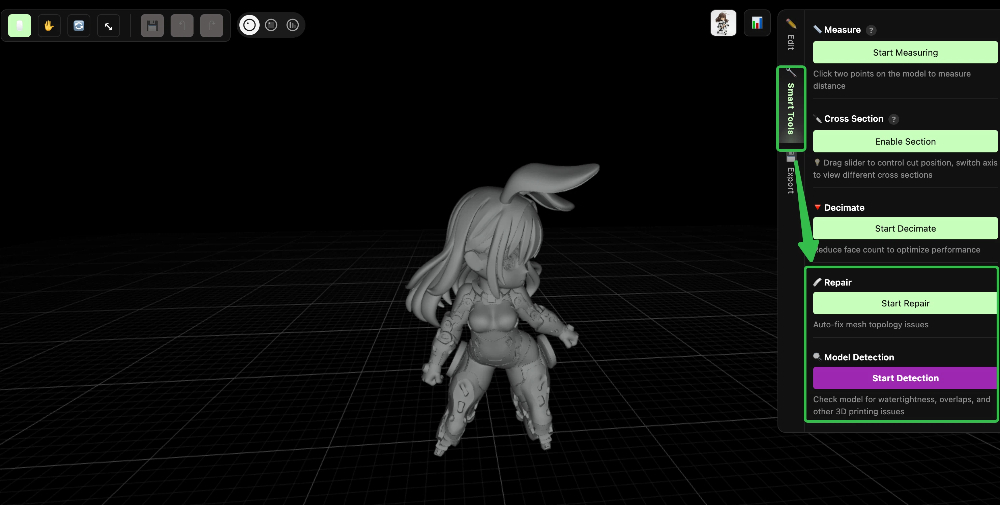Viewport: 1000px width, 505px height.
Task: Select the diagonal-arrow scale tool
Action: (108, 26)
